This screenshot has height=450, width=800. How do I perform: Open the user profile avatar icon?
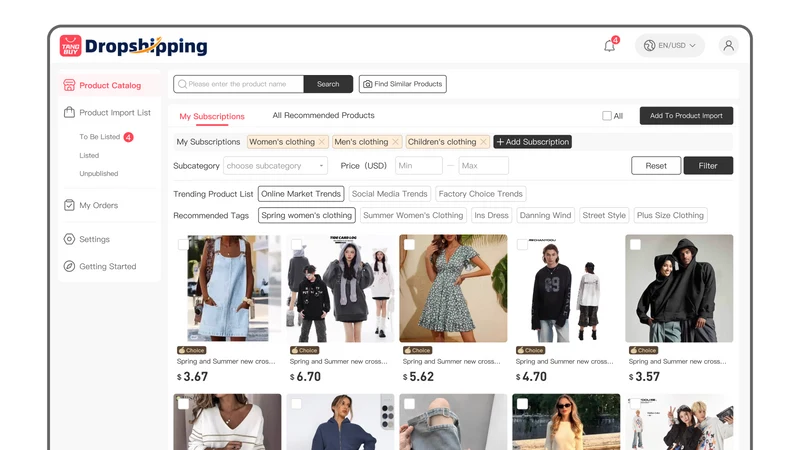729,45
